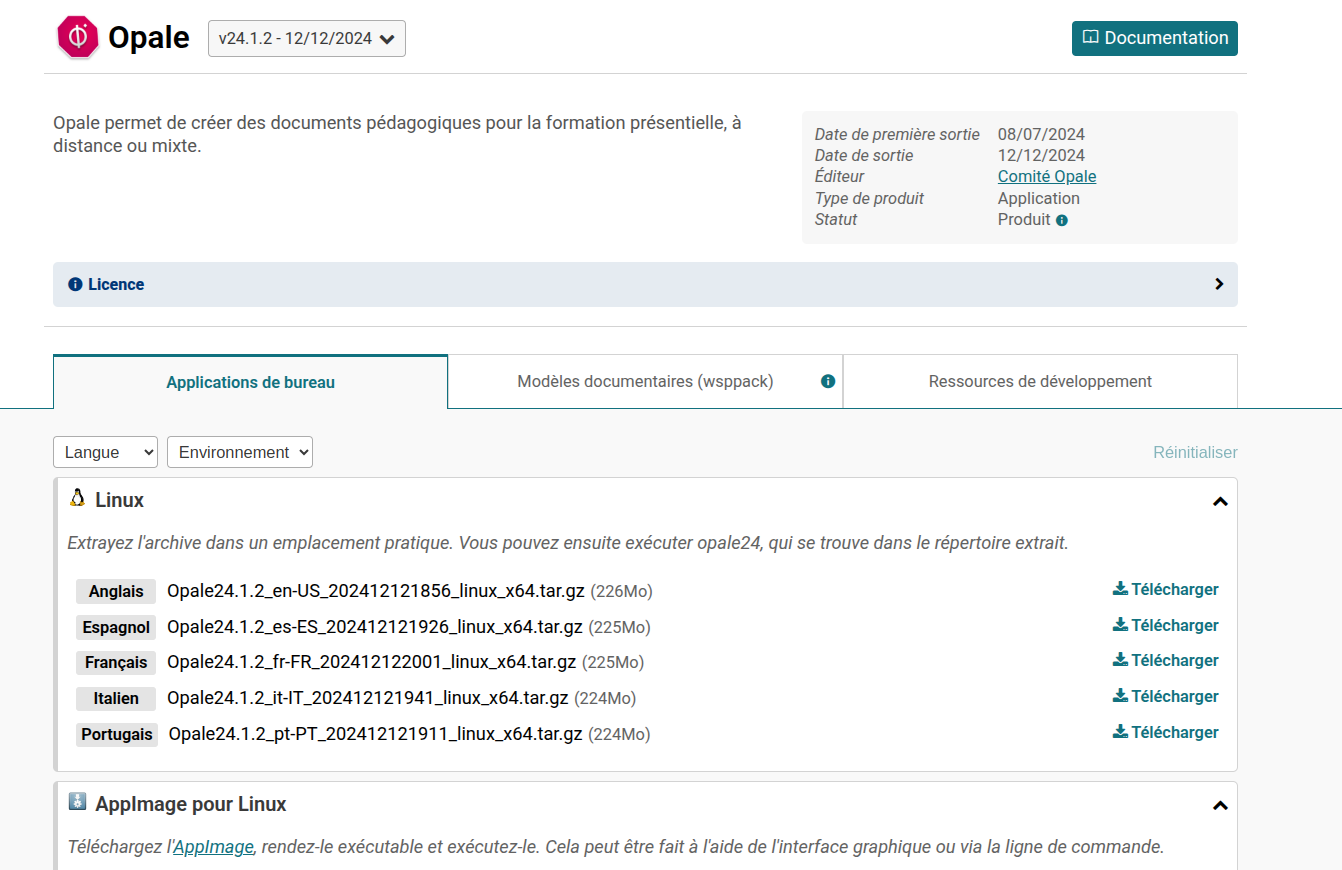
Task: Open the Documentation button
Action: click(x=1155, y=38)
